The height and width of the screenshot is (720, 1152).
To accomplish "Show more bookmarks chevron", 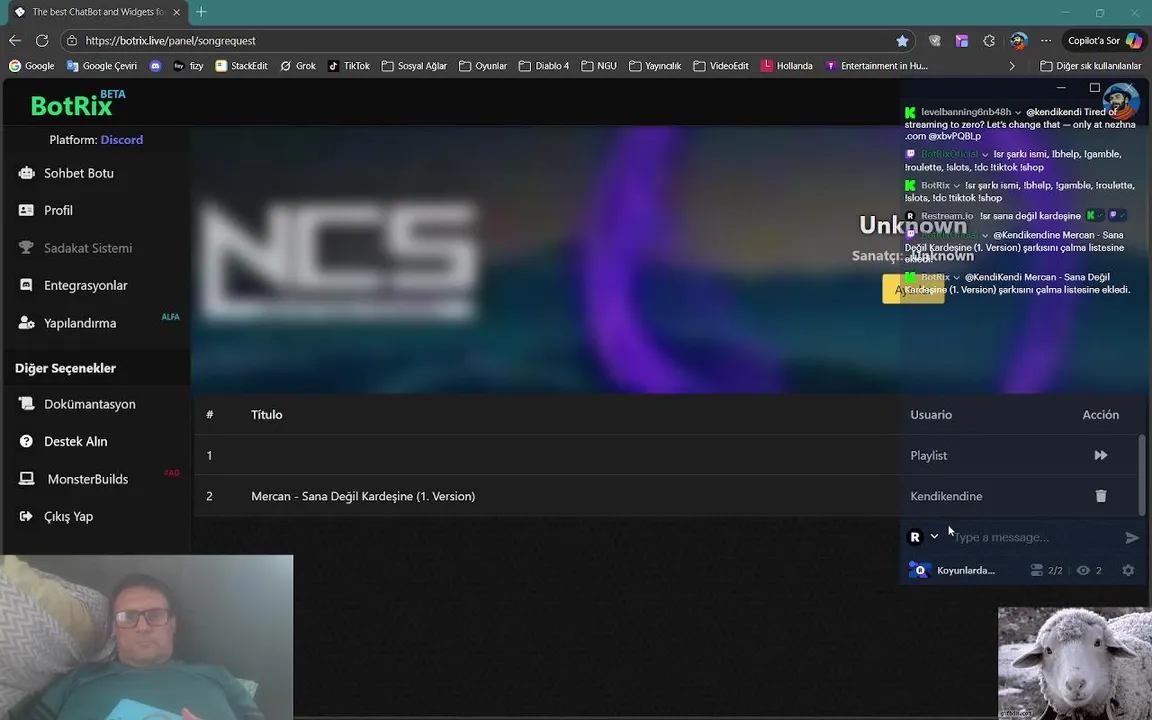I will (1012, 65).
